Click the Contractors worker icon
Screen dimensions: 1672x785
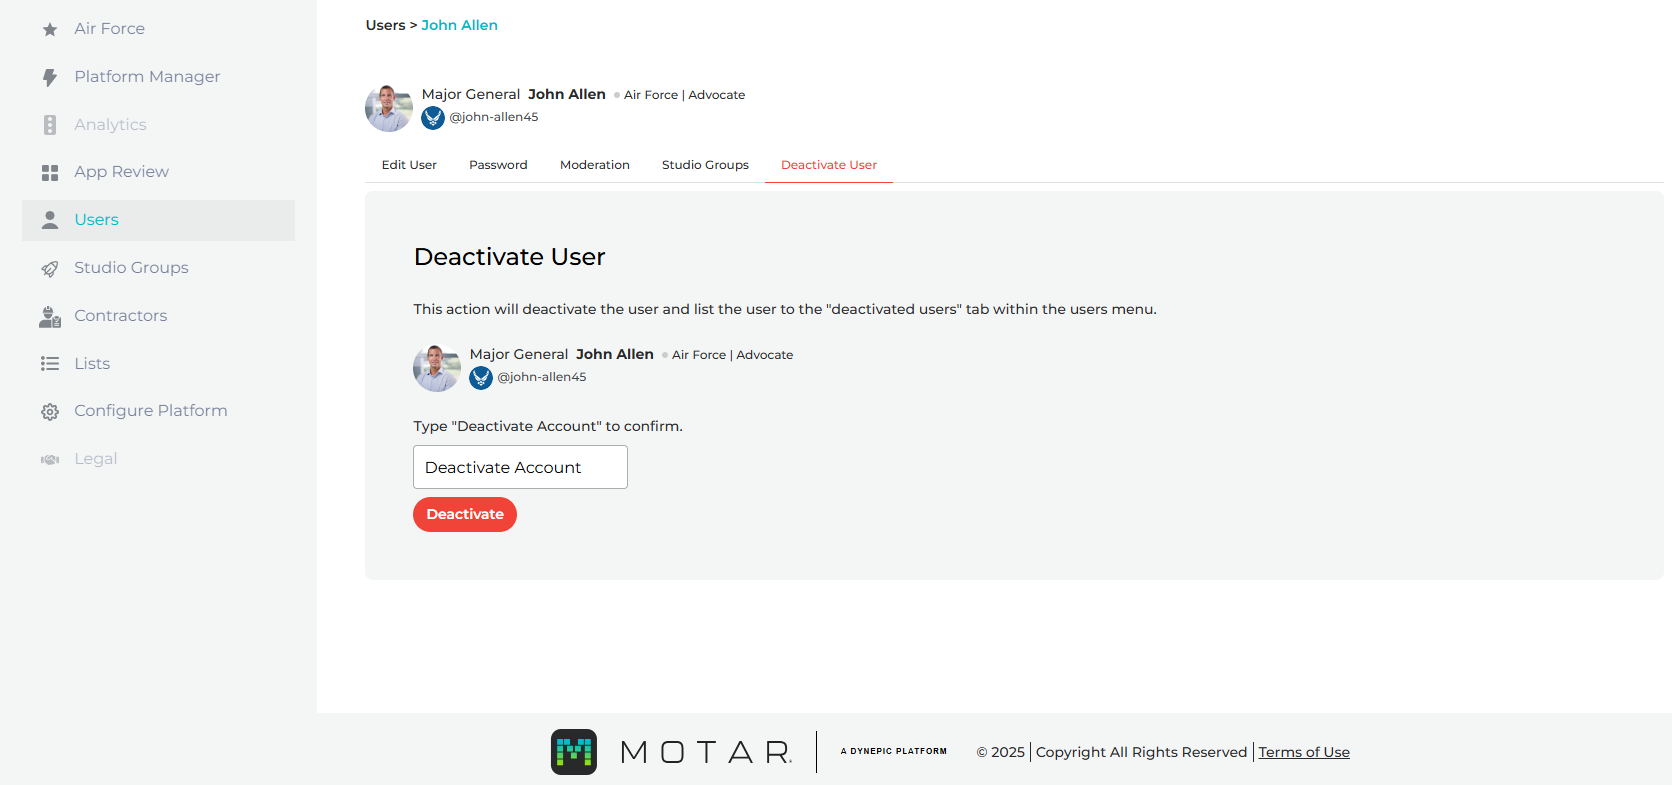[x=50, y=316]
